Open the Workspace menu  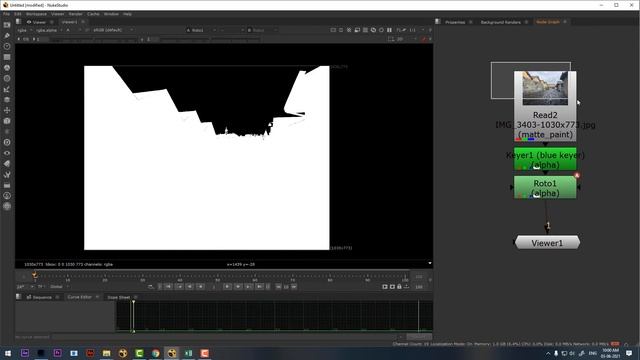pos(36,14)
